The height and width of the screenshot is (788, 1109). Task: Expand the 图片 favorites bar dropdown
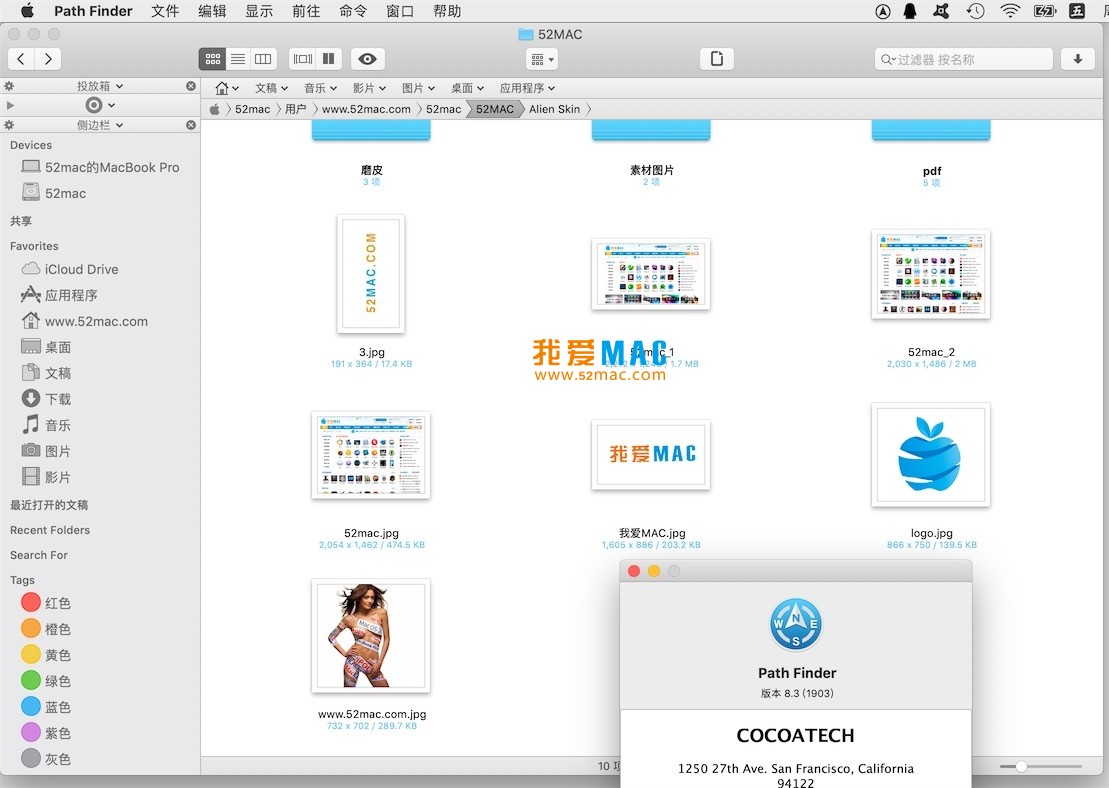point(418,88)
